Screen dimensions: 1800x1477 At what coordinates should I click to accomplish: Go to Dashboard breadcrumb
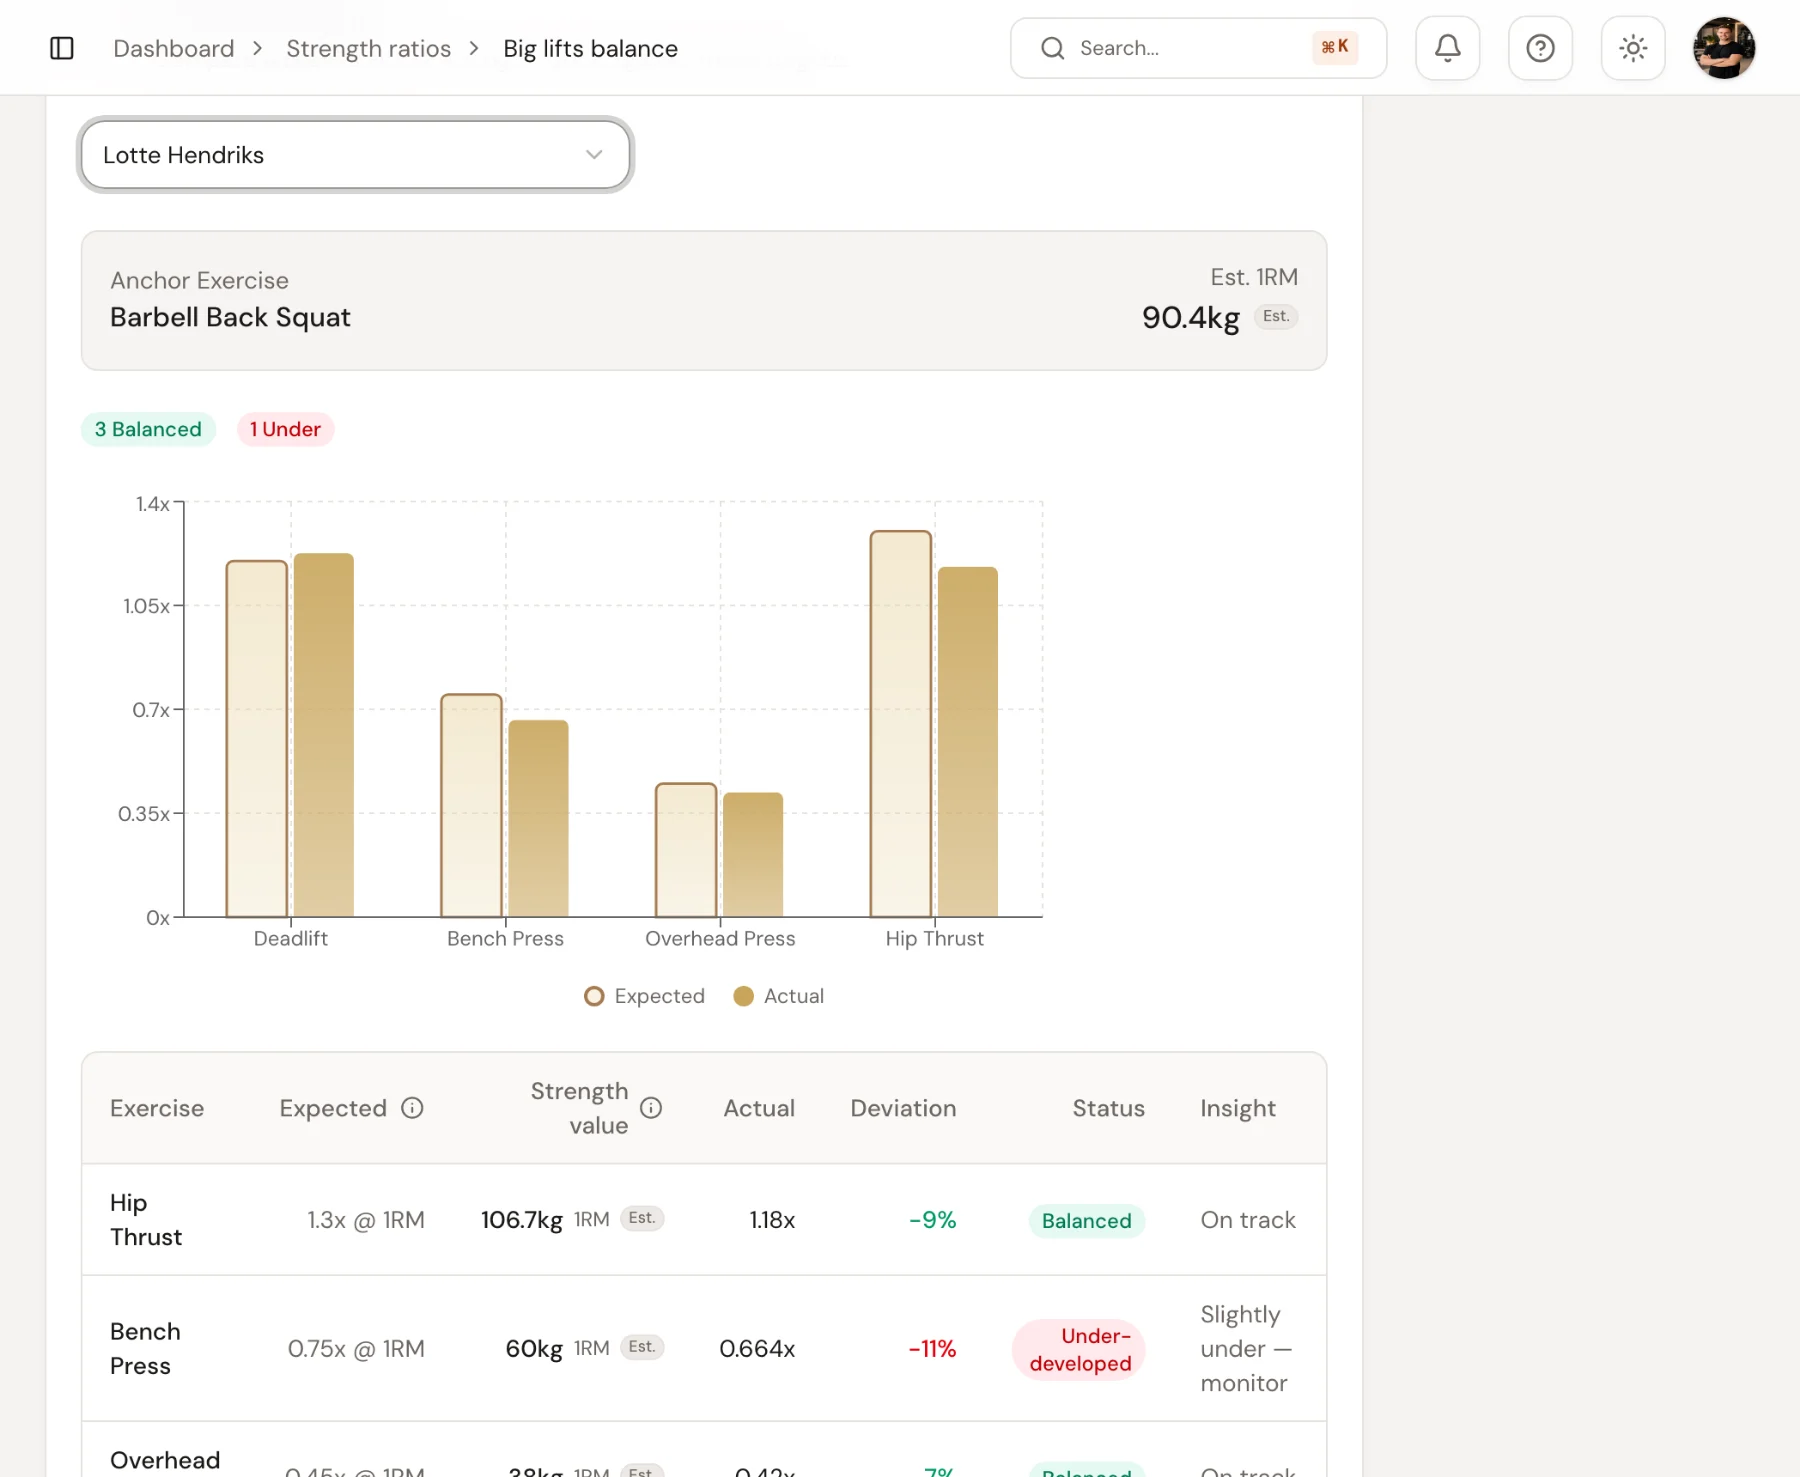tap(174, 48)
